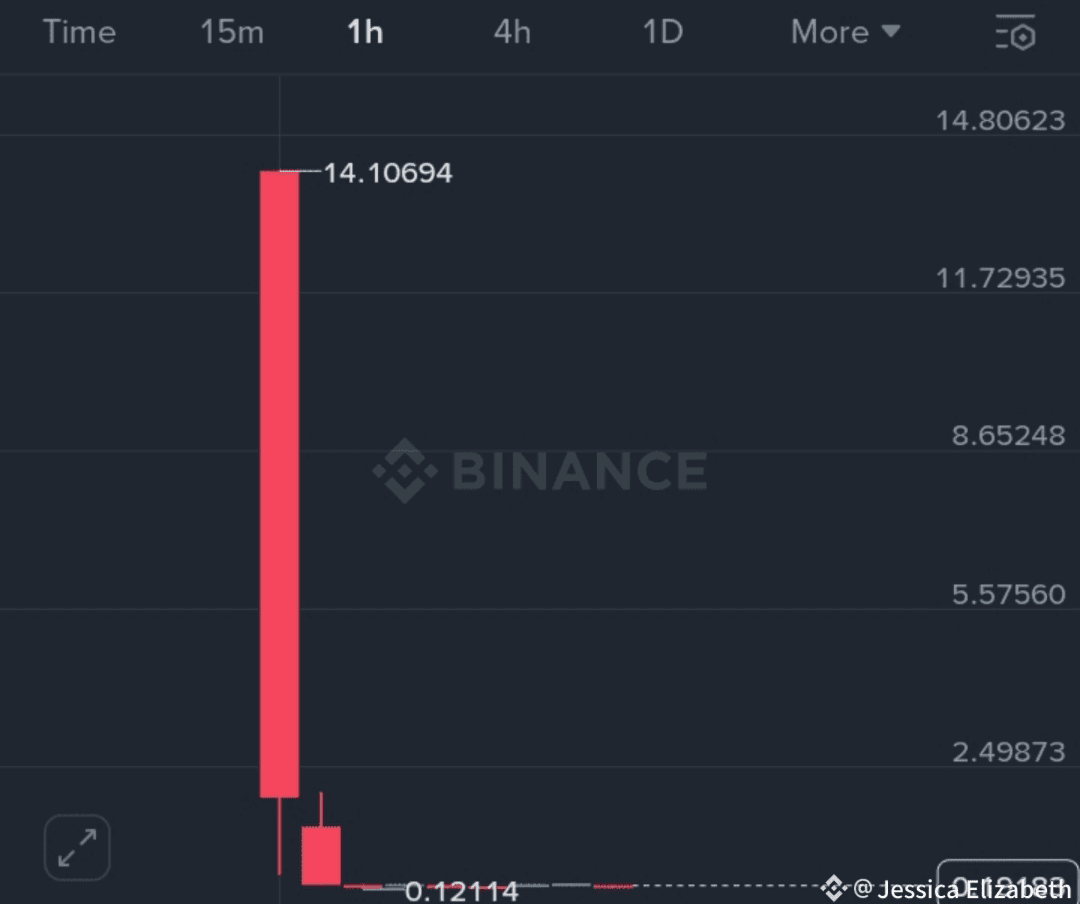Expand chart to fullscreen
This screenshot has width=1080, height=904.
(77, 848)
